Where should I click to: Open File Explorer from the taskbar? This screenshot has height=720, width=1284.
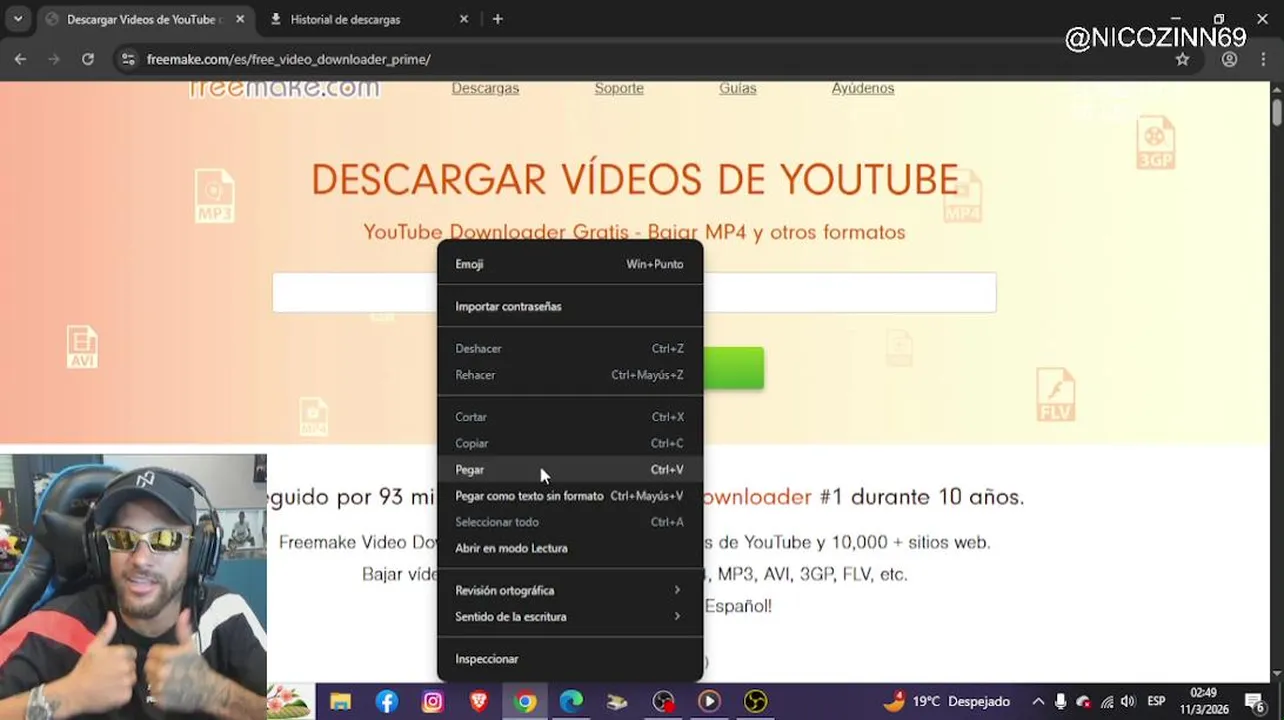[340, 702]
